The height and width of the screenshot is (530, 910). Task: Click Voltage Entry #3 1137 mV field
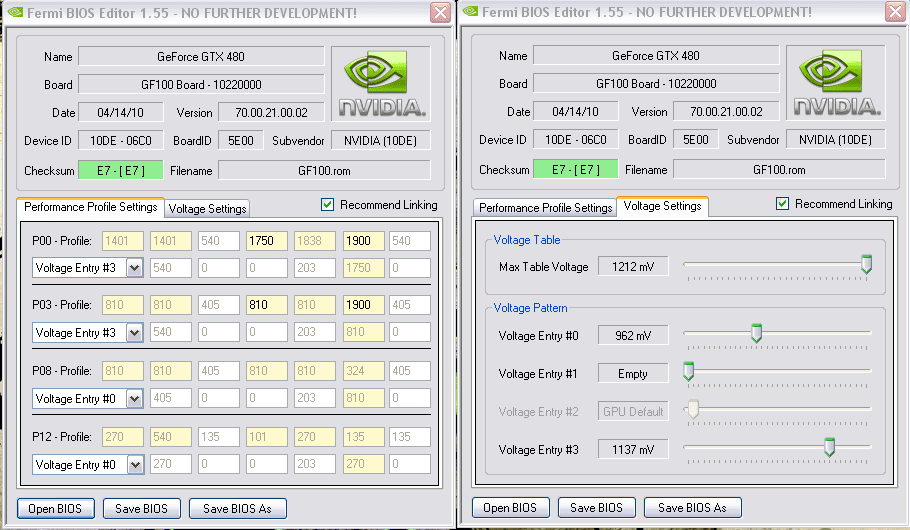point(633,449)
